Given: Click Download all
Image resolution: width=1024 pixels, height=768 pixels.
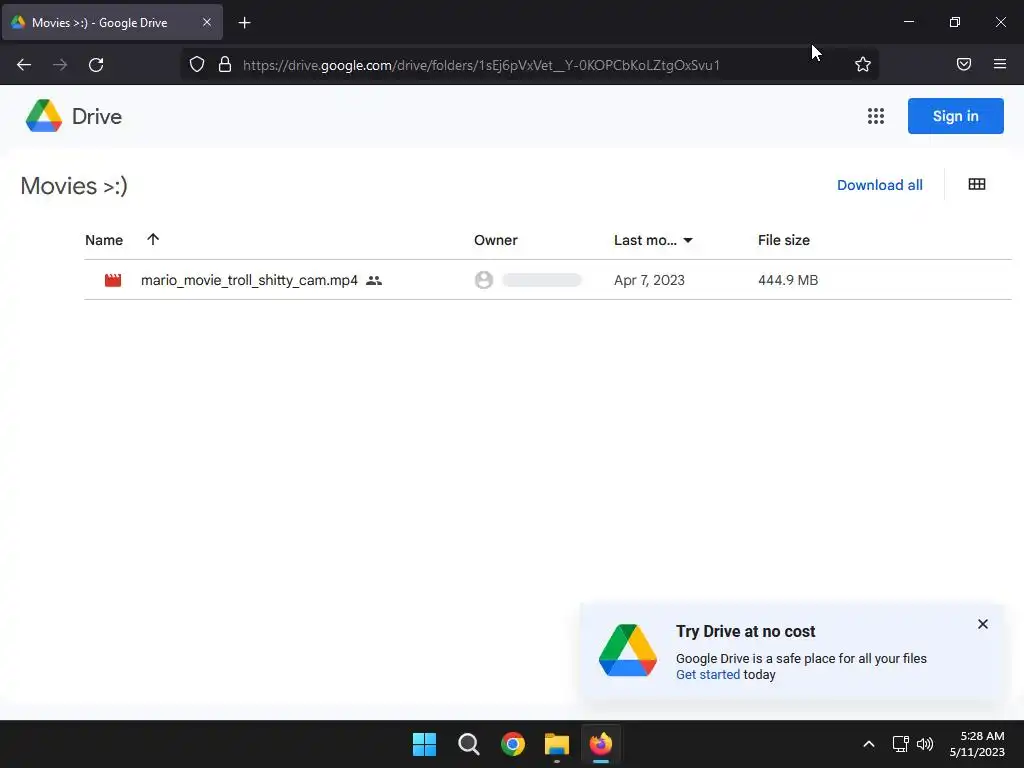Looking at the screenshot, I should click(880, 185).
